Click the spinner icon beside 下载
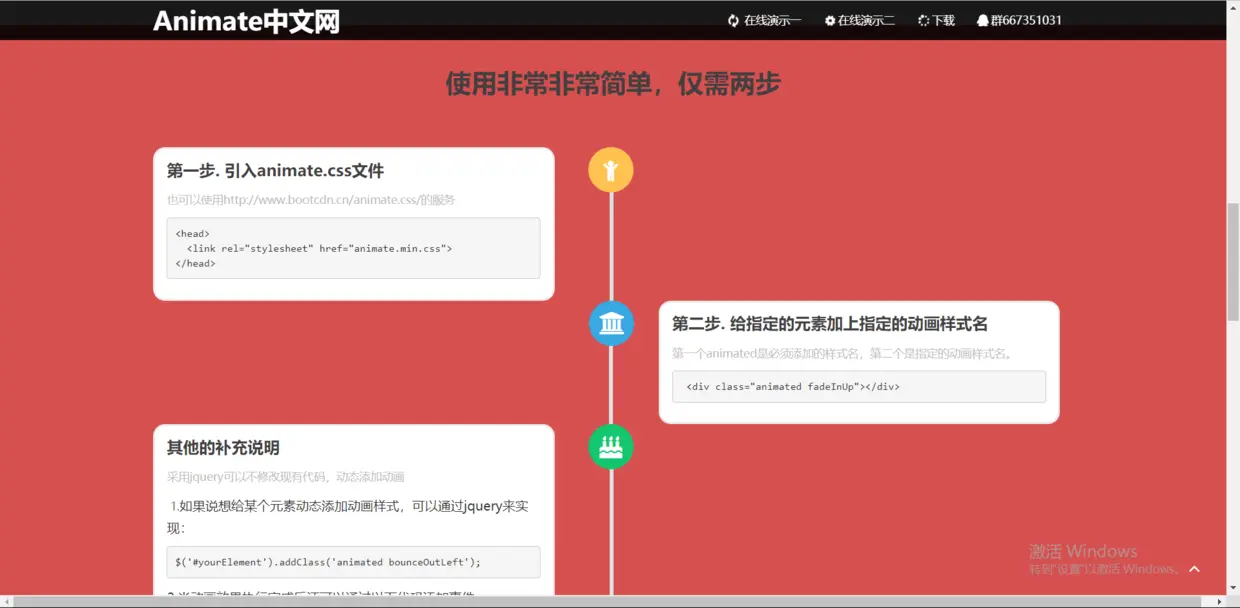 [x=924, y=20]
